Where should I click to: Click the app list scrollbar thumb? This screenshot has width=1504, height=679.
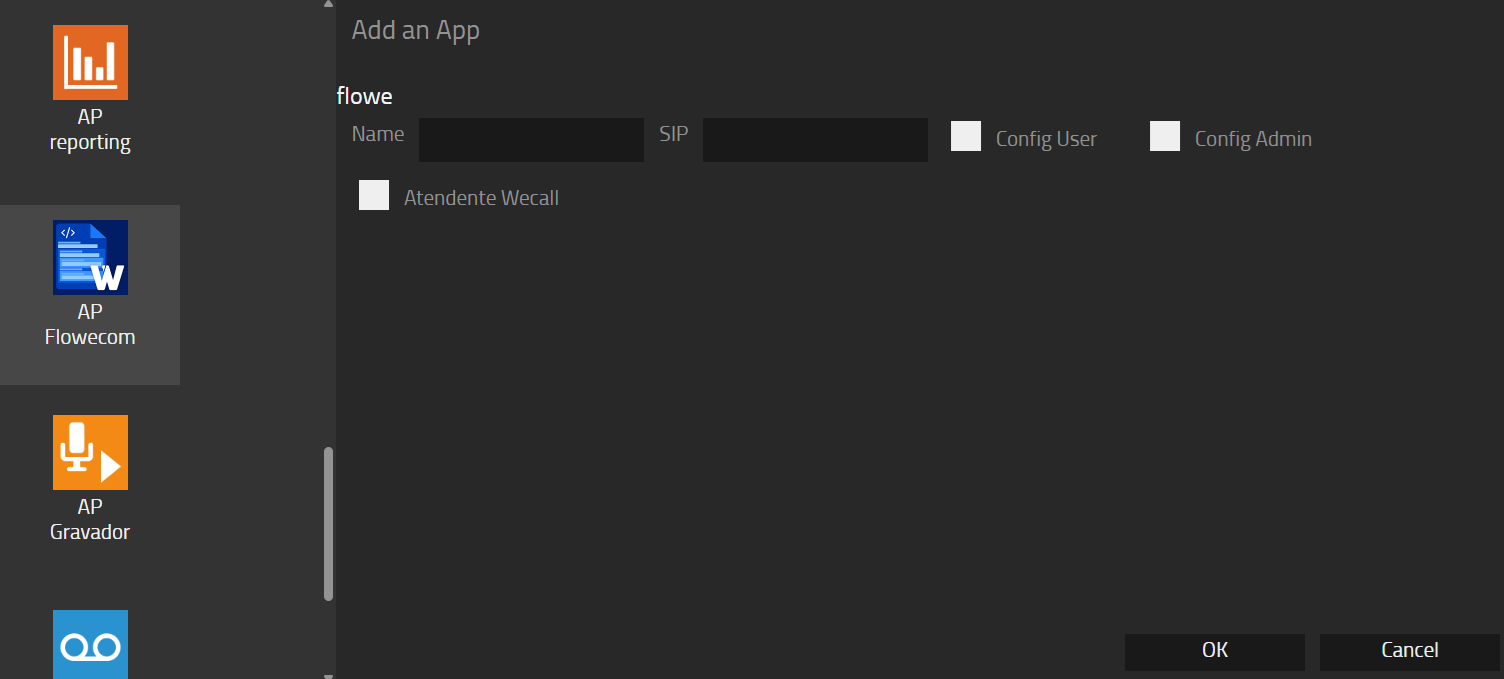point(328,524)
